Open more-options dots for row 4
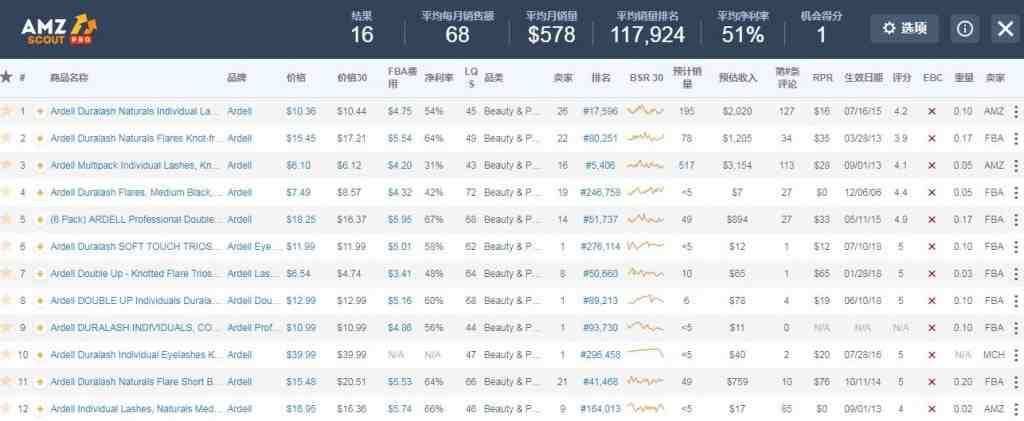This screenshot has width=1024, height=421. pos(1016,193)
